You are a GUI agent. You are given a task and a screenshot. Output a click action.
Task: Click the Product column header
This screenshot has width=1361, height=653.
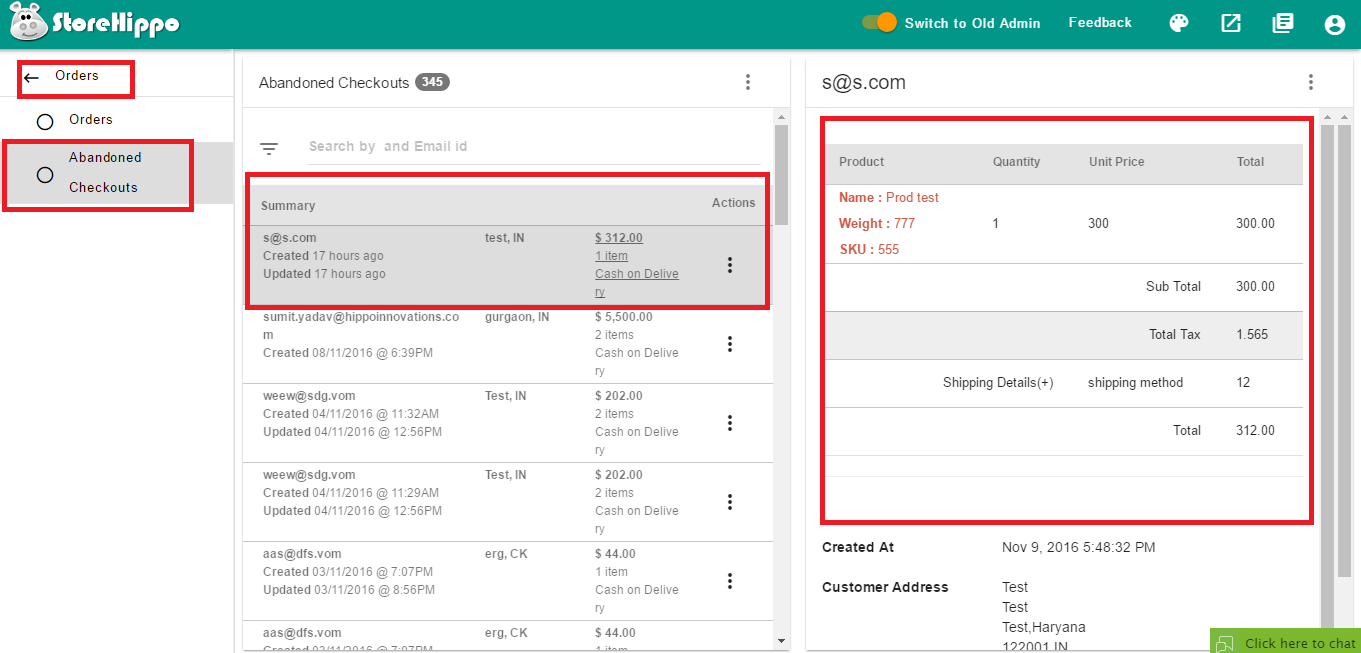tap(862, 162)
